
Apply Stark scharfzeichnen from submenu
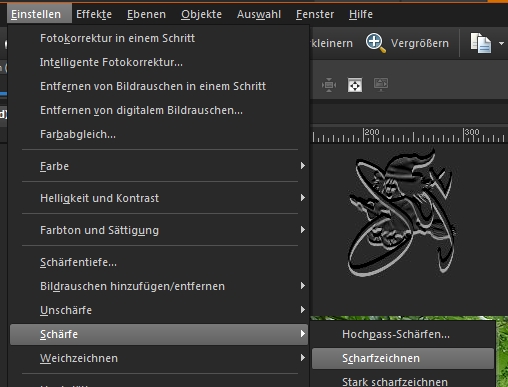click(x=403, y=381)
